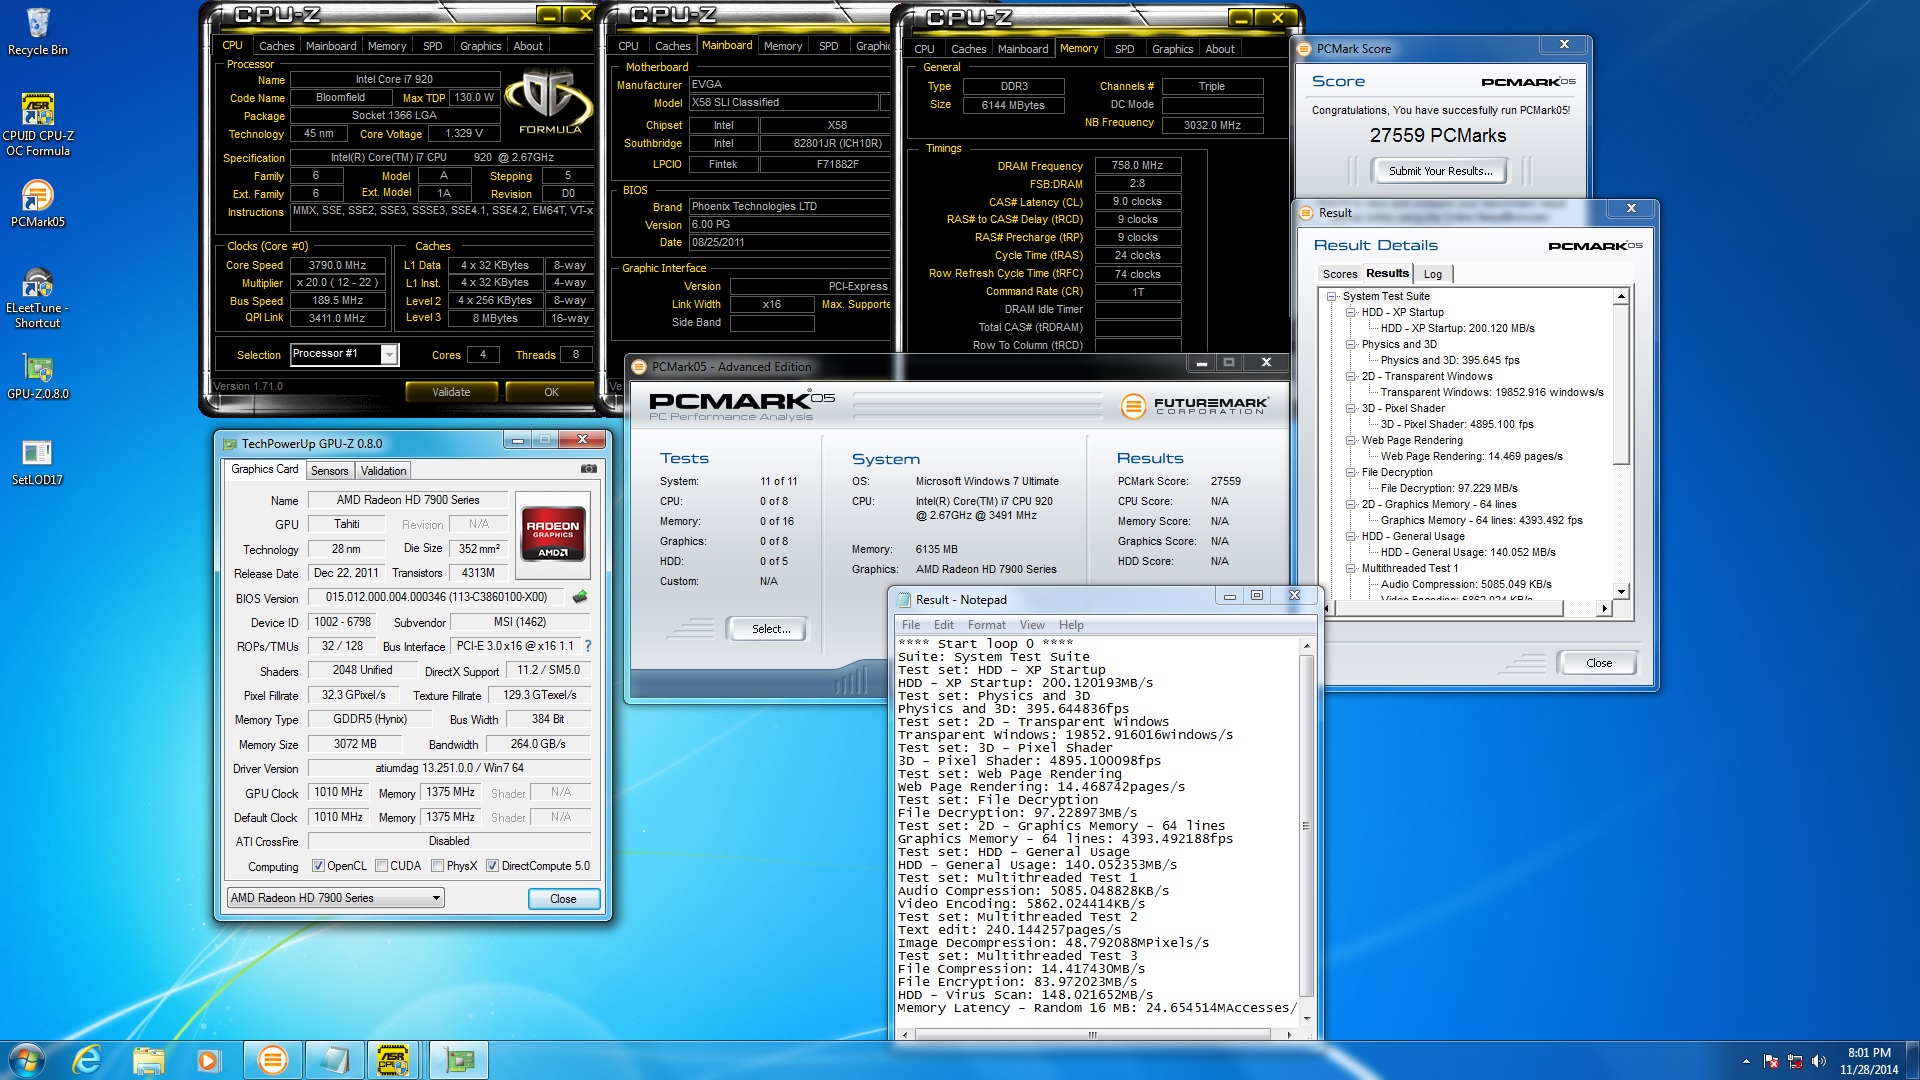This screenshot has height=1080, width=1920.
Task: Collapse the HDD - XP Startup node
Action: point(1350,312)
